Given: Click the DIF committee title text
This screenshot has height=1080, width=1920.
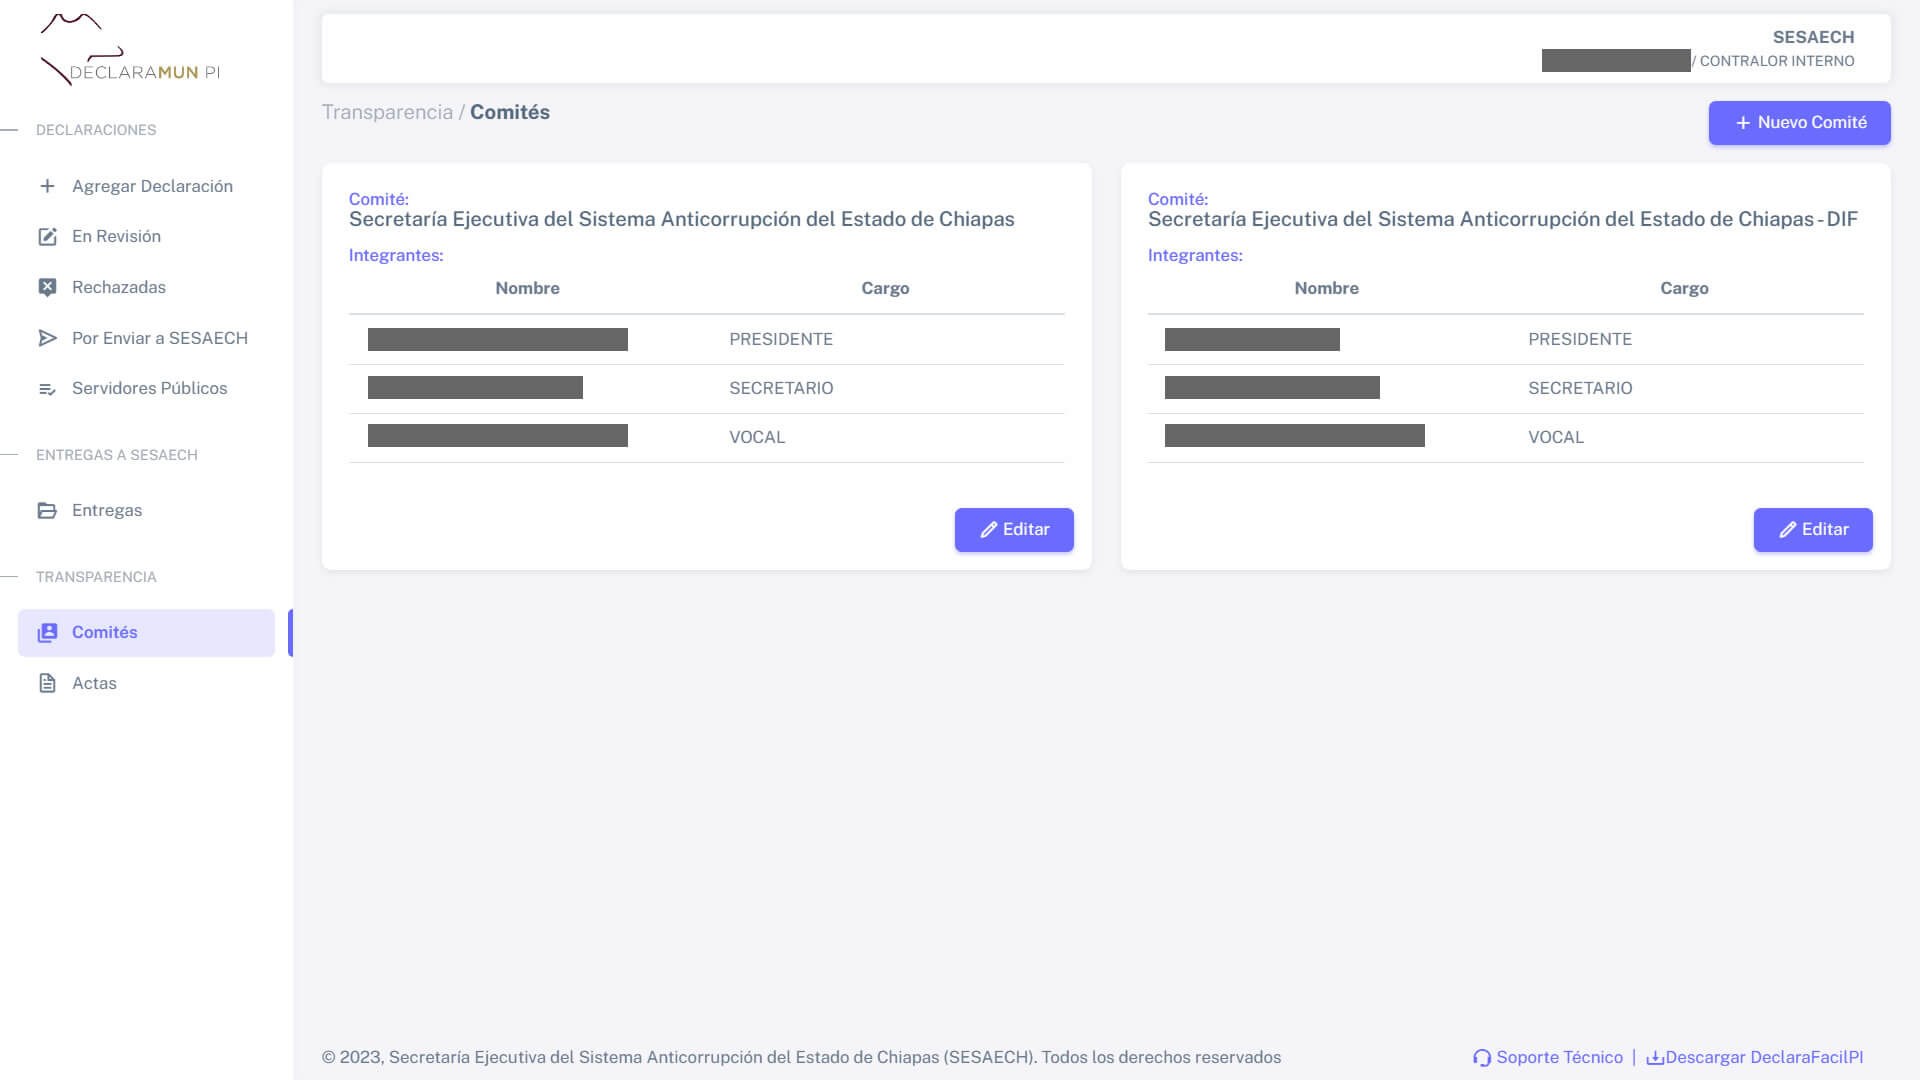Looking at the screenshot, I should click(1503, 219).
